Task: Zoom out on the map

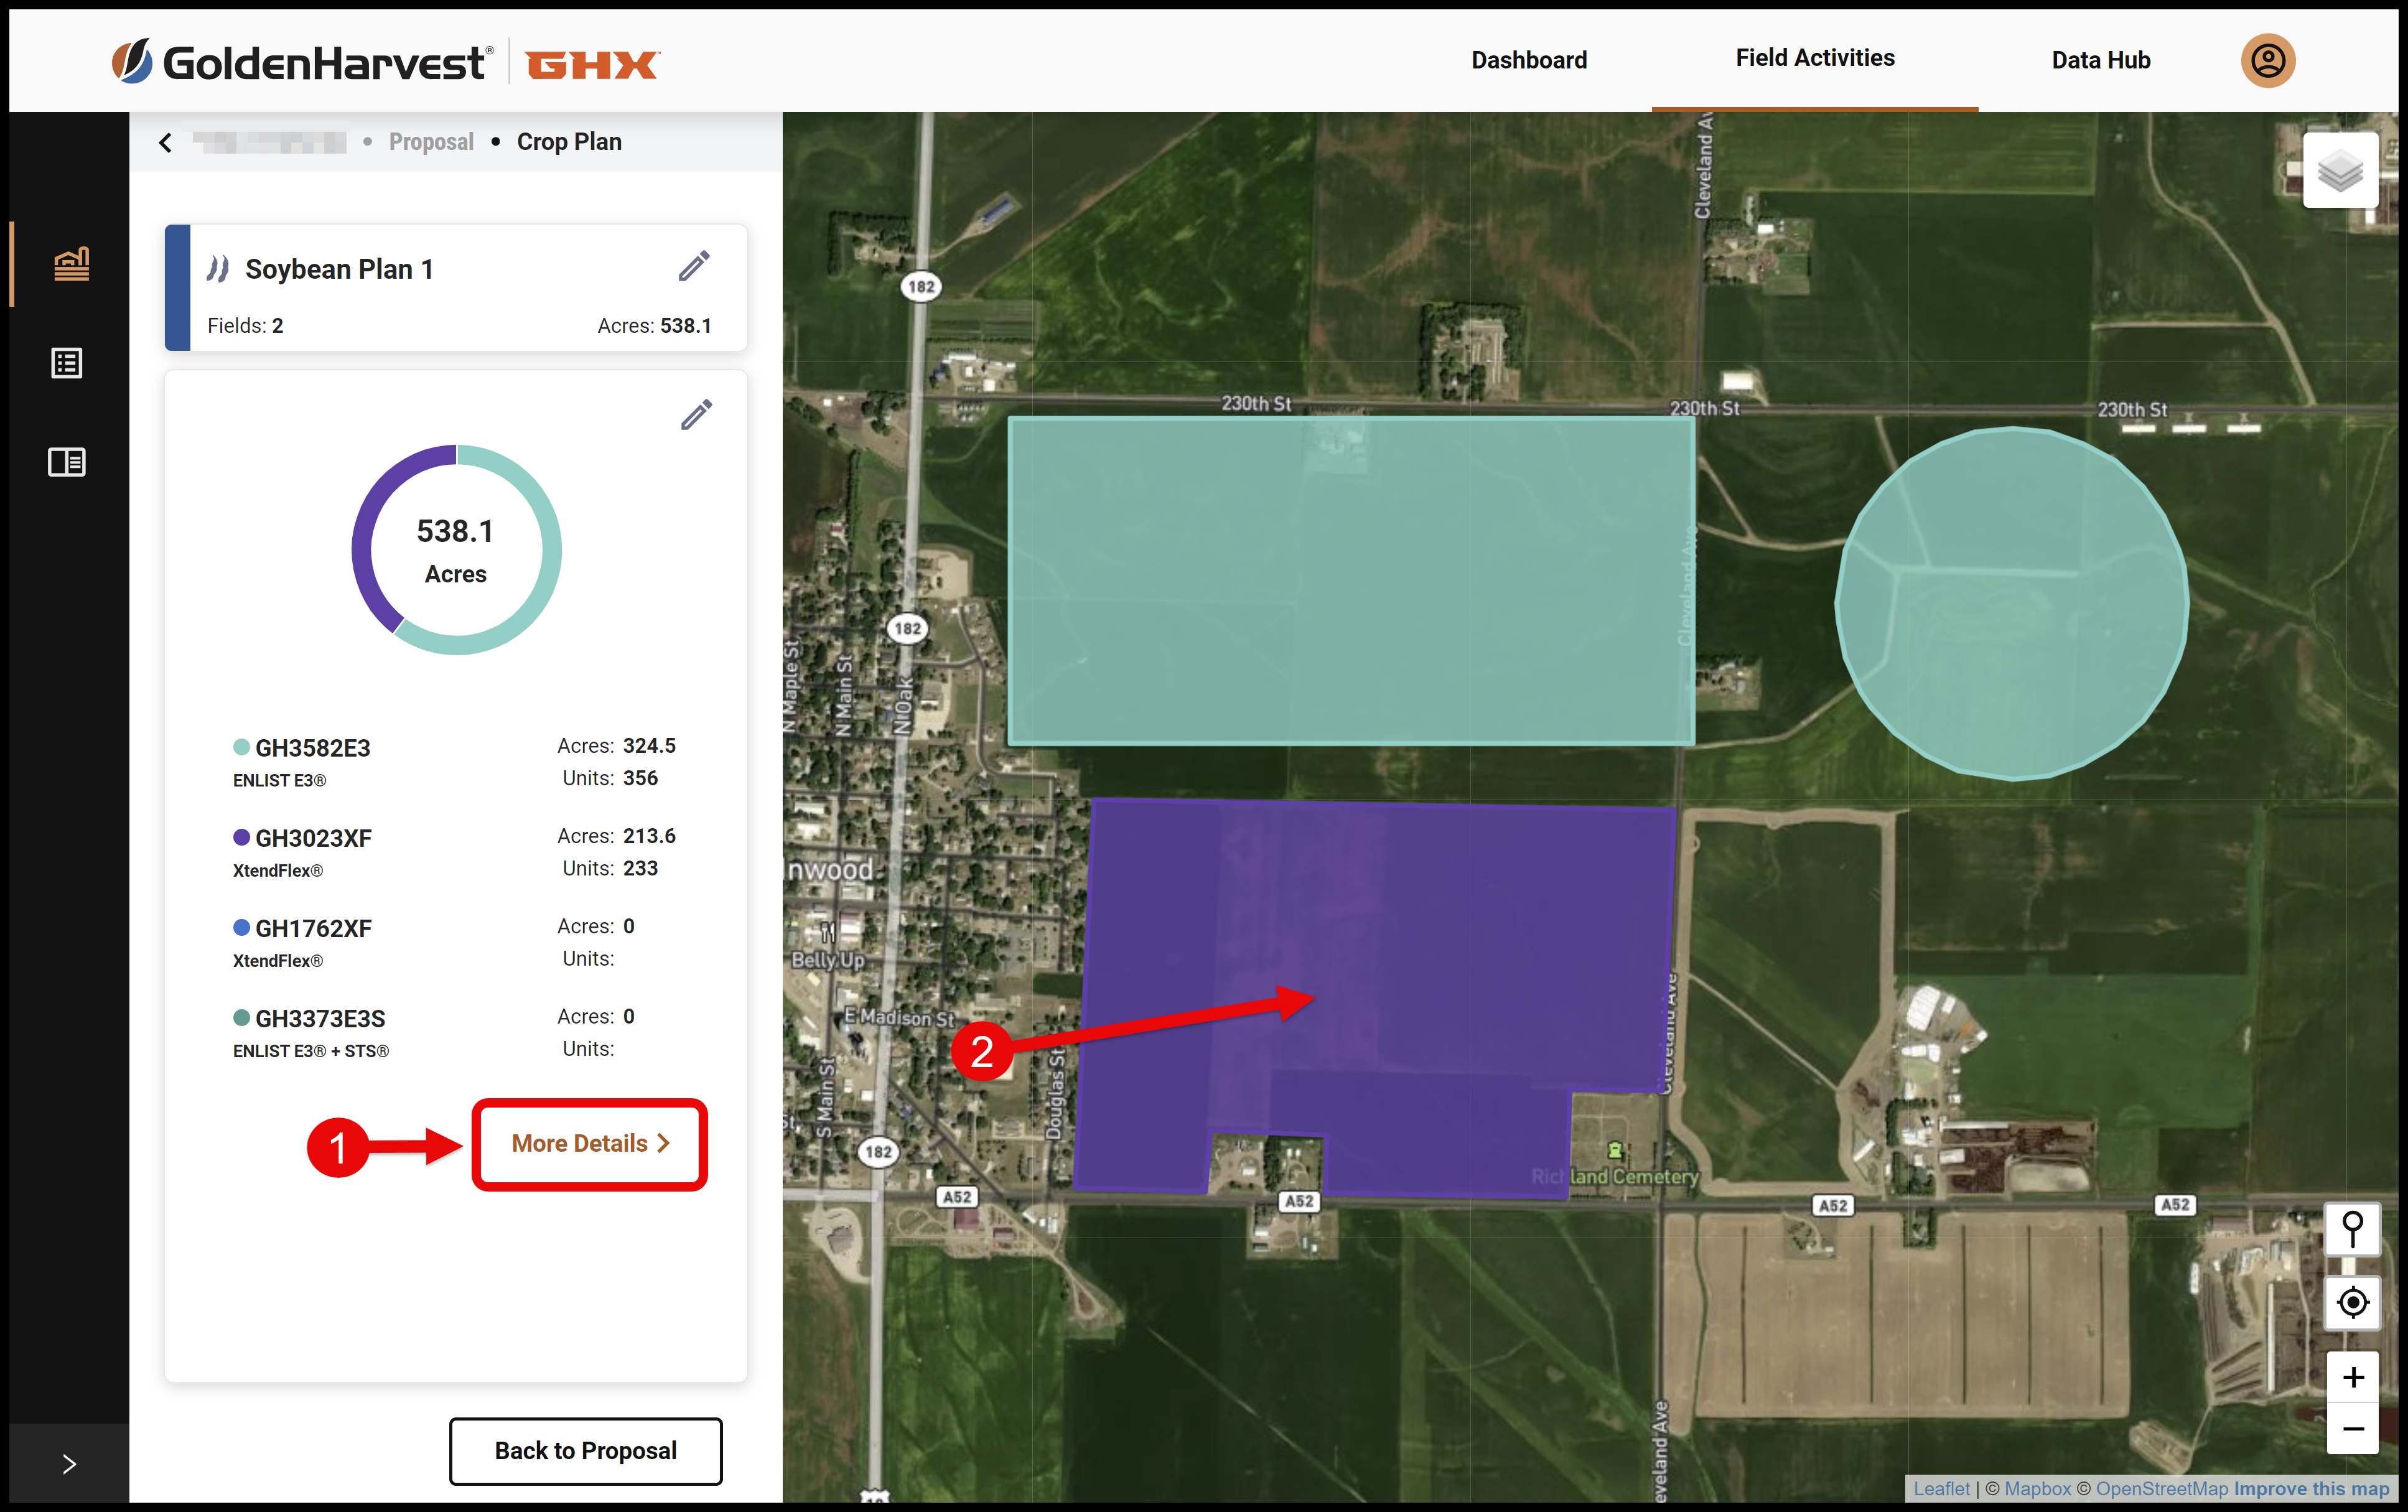Action: [x=2352, y=1429]
